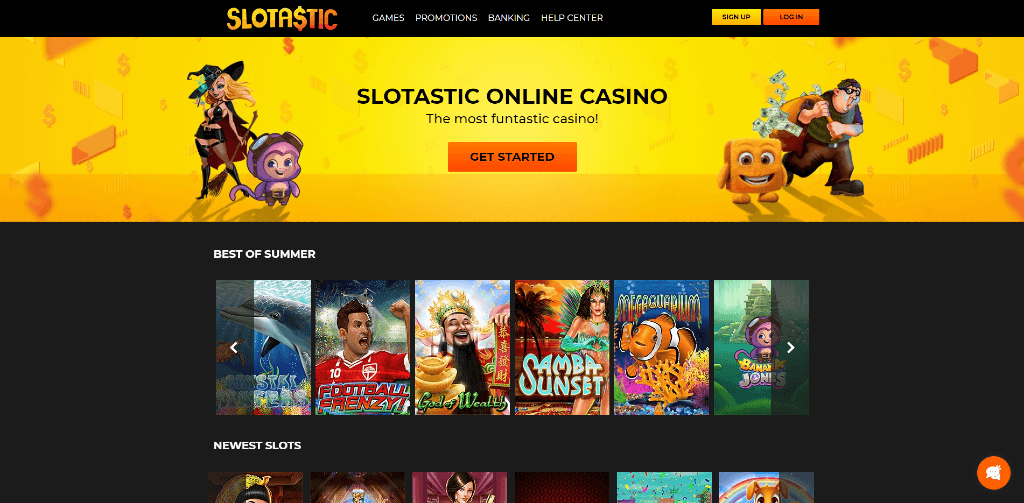This screenshot has height=503, width=1024.
Task: Launch Samba Sunset slot
Action: 562,348
